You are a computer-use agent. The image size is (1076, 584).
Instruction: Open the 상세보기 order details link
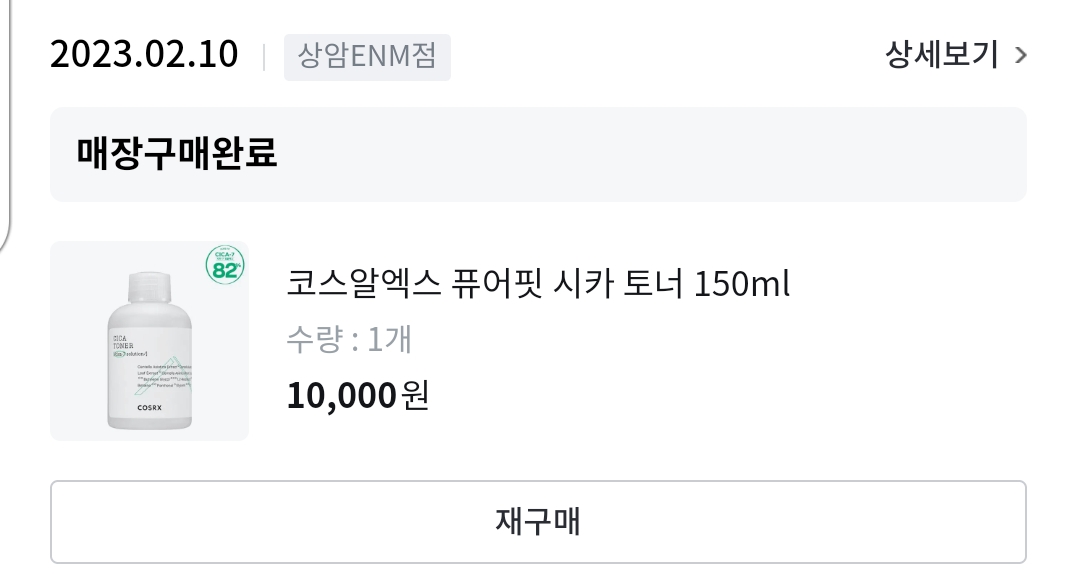point(941,55)
